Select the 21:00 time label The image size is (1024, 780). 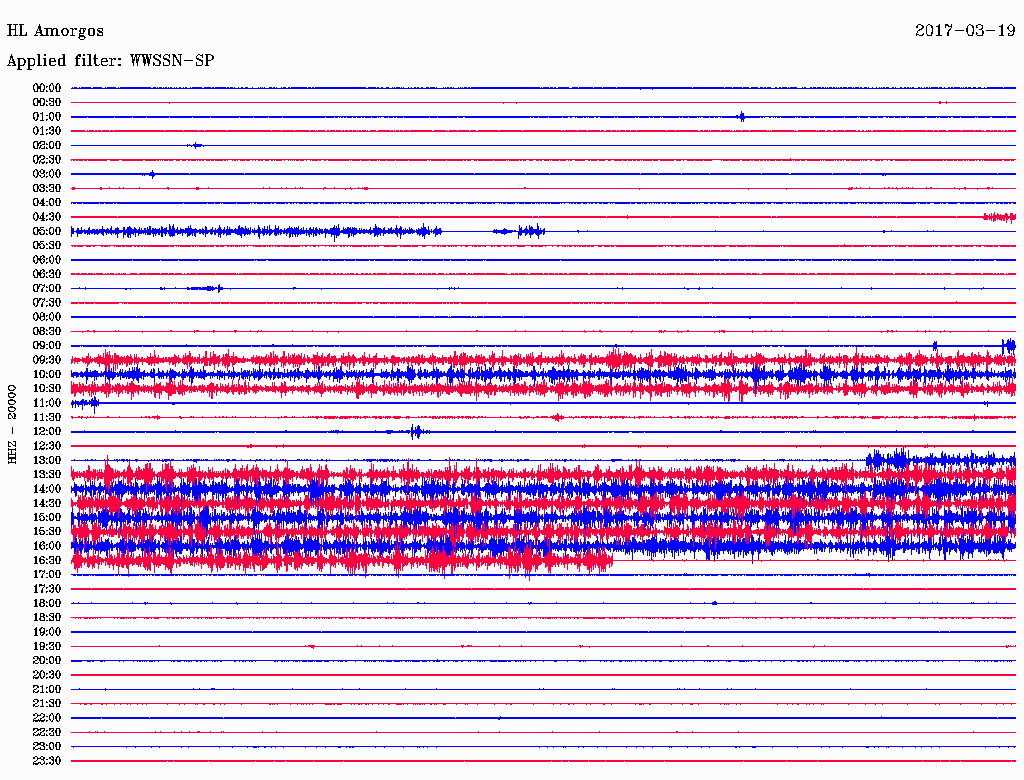(x=47, y=689)
